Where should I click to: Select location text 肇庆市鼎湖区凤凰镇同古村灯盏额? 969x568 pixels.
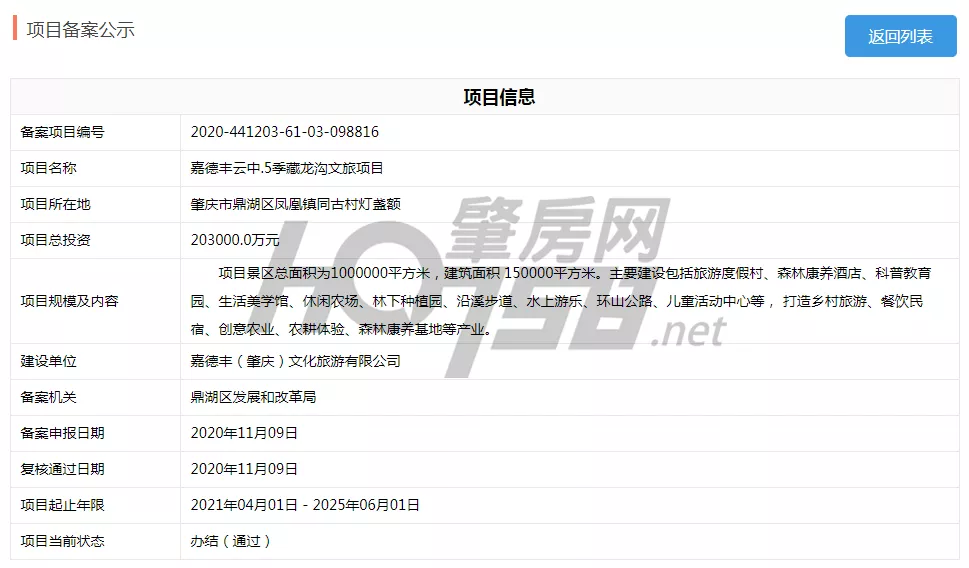tap(295, 204)
